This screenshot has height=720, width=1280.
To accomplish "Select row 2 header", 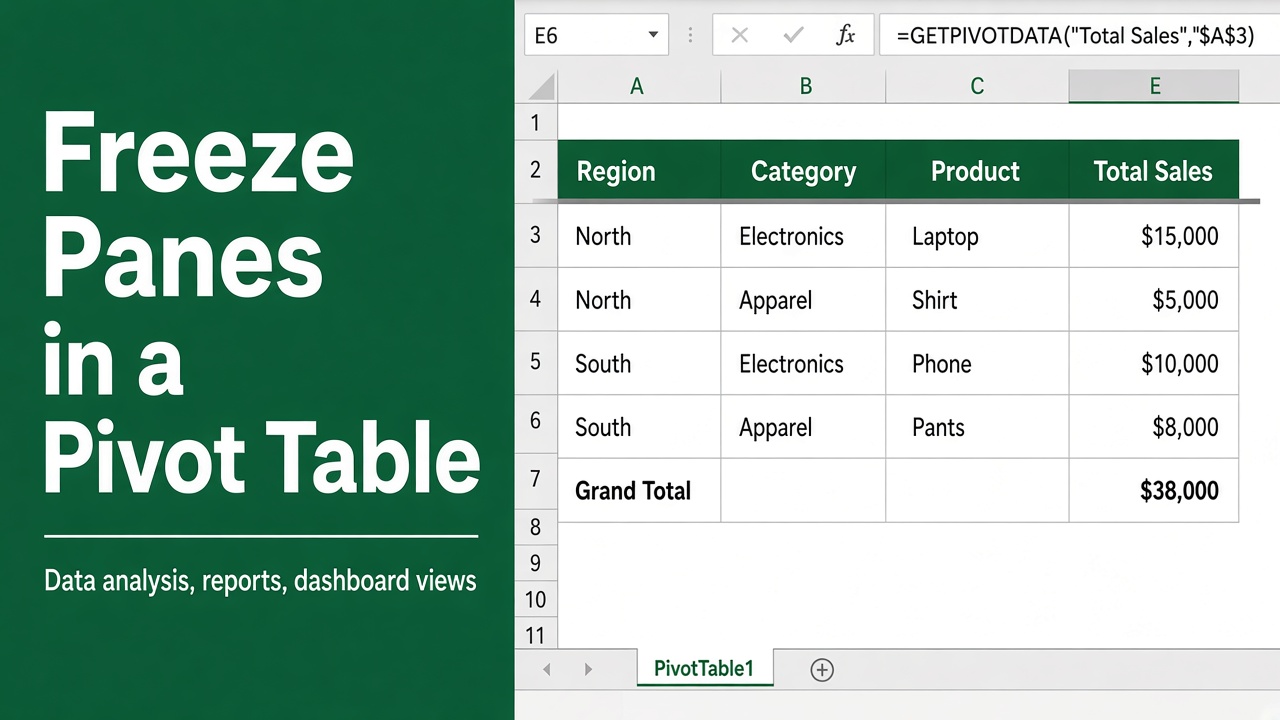I will pos(536,170).
